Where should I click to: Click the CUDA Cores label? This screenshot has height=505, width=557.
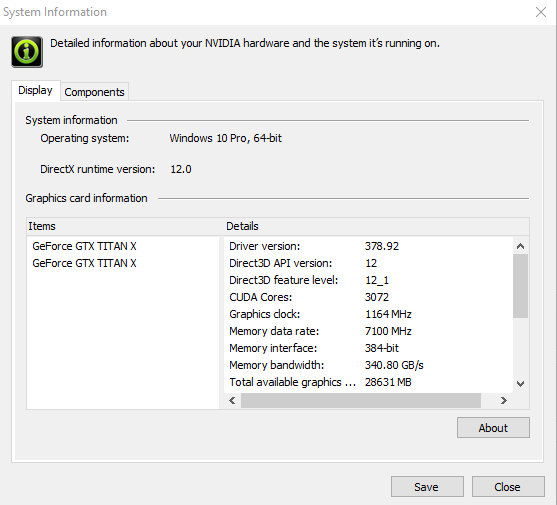pos(261,297)
